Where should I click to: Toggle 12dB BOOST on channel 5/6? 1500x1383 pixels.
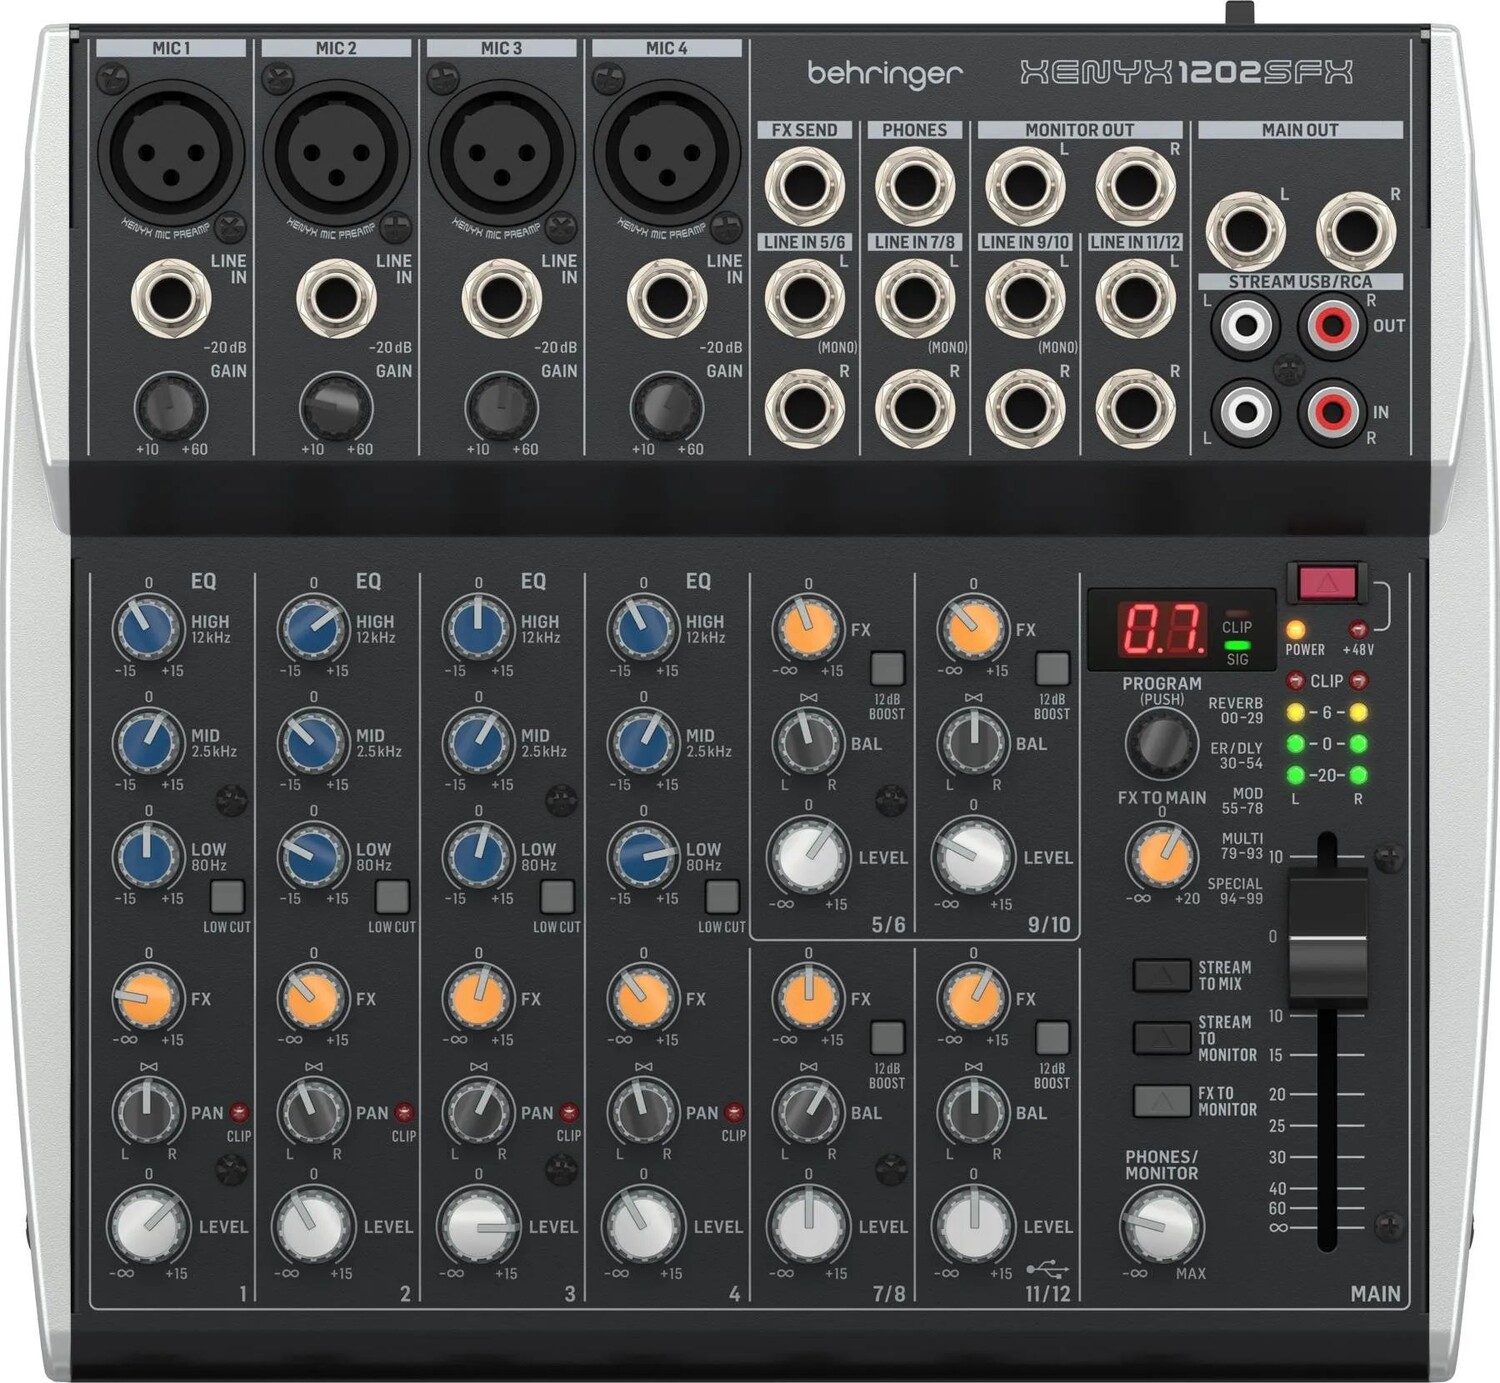[887, 668]
